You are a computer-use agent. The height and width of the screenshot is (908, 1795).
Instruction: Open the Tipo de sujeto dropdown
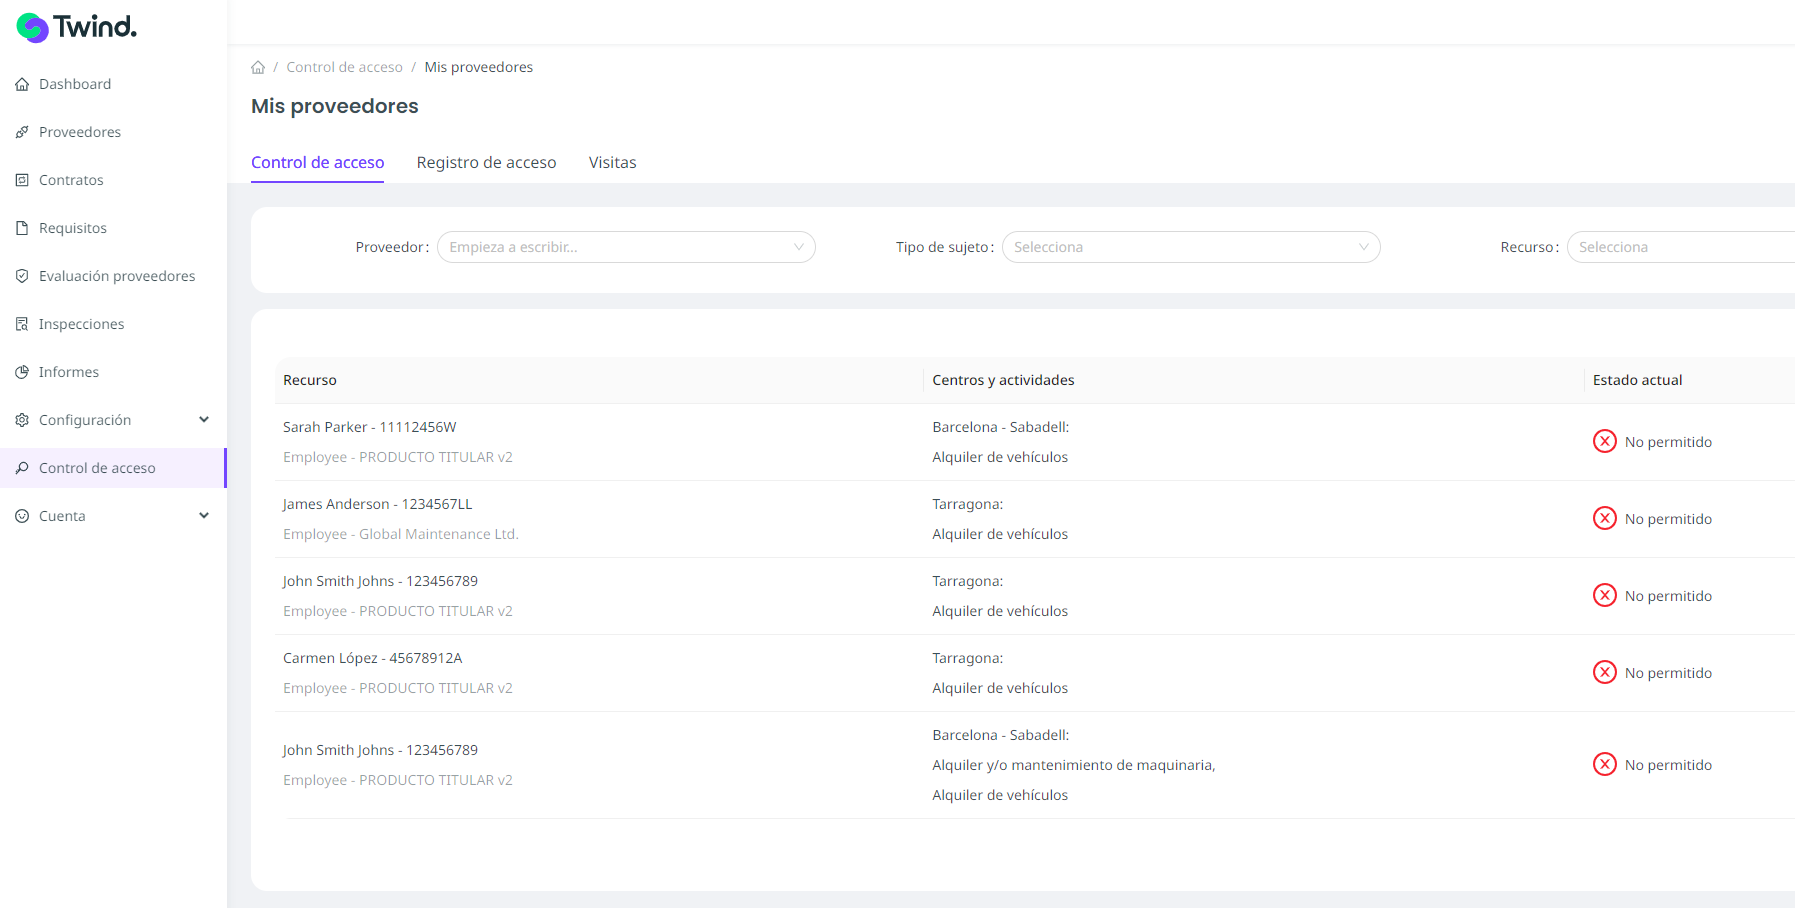[x=1190, y=247]
